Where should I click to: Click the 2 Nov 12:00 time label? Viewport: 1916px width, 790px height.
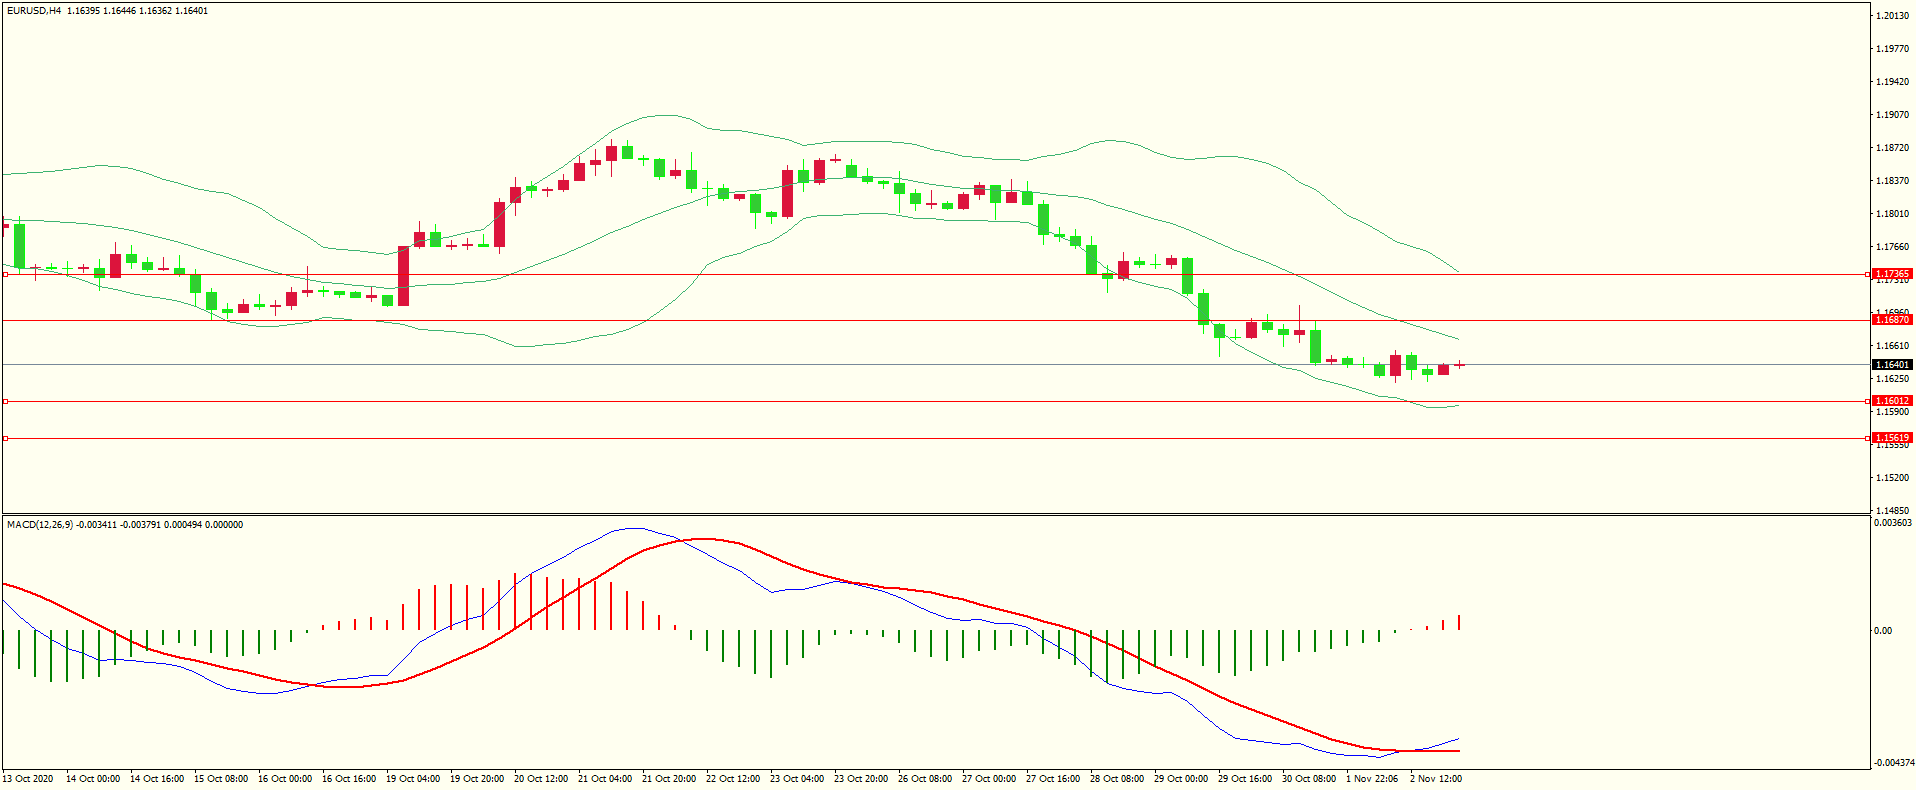coord(1436,779)
